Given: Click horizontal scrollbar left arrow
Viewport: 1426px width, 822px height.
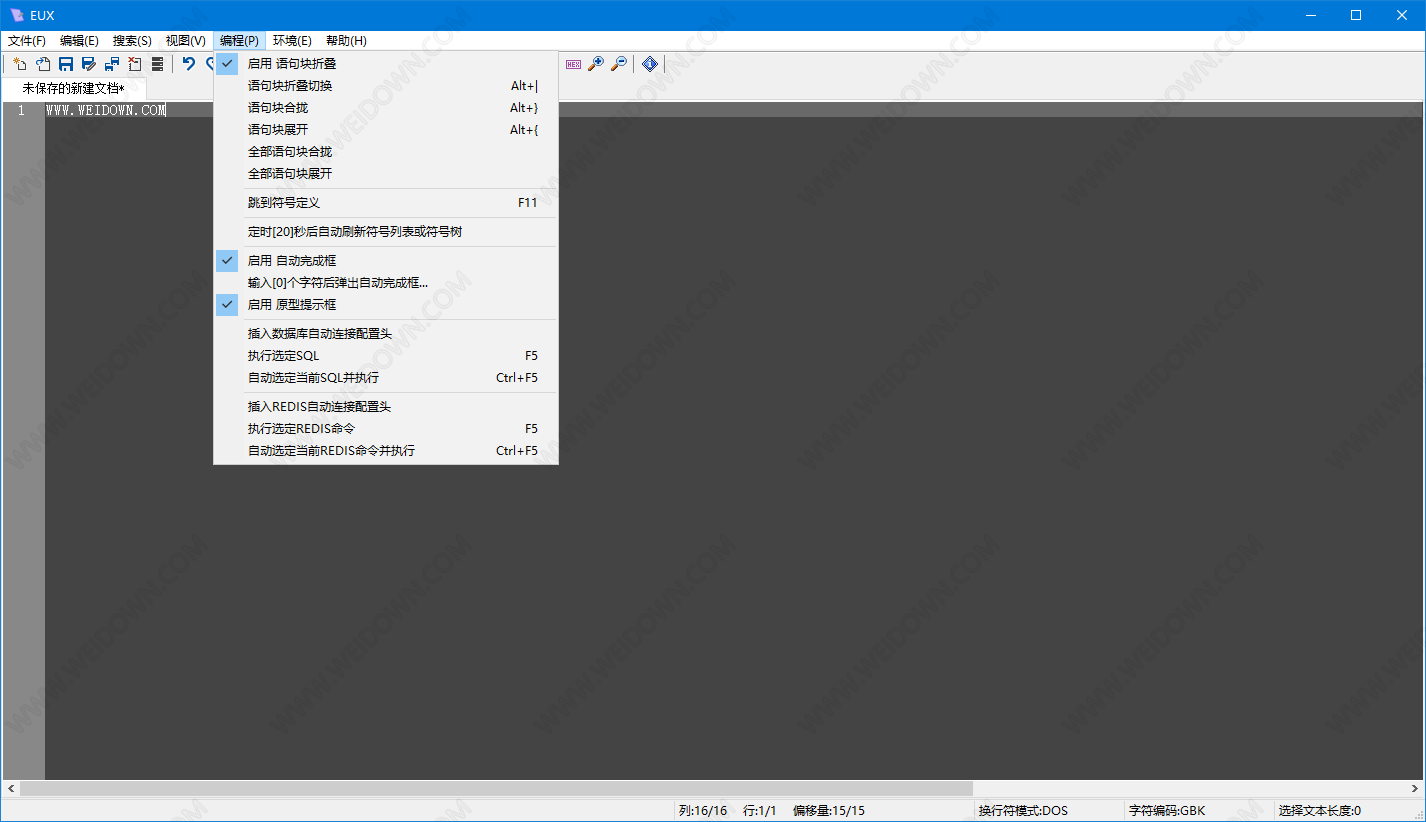Looking at the screenshot, I should click(x=11, y=788).
